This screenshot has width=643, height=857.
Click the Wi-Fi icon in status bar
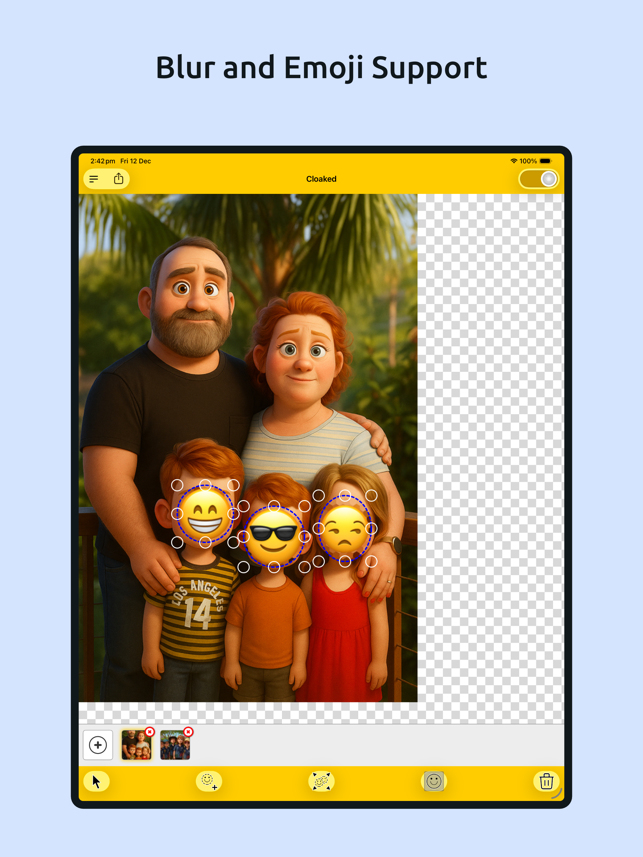point(514,161)
